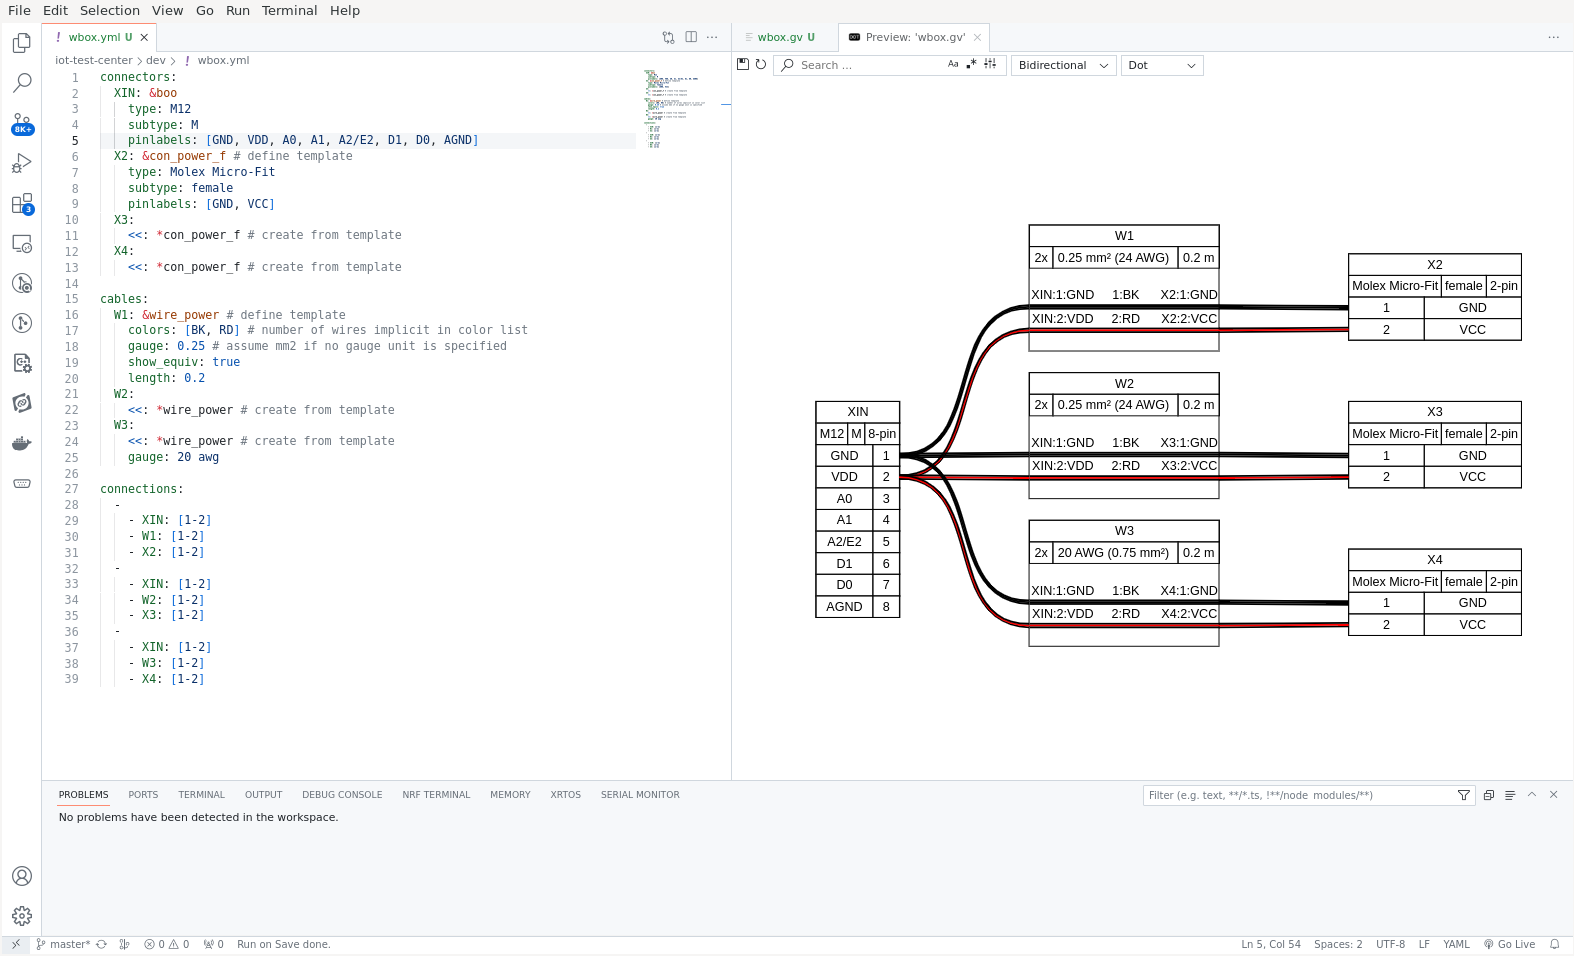Click Ln 5, Col 54 position indicator
Image resolution: width=1574 pixels, height=956 pixels.
click(x=1271, y=944)
